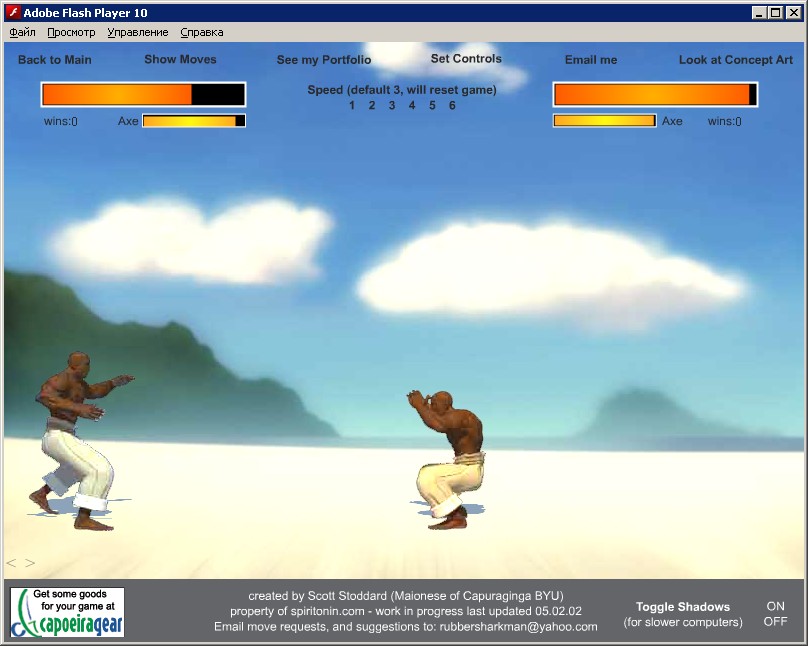Turn shadows OFF
Image resolution: width=808 pixels, height=646 pixels.
pyautogui.click(x=775, y=621)
